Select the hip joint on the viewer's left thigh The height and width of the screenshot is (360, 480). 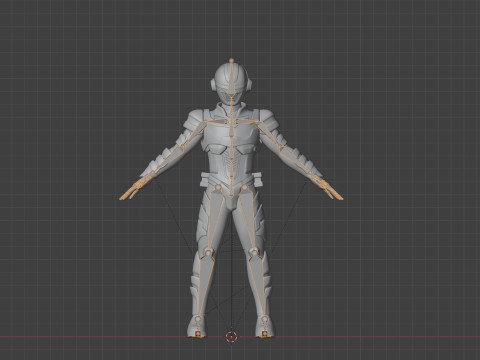tap(218, 188)
